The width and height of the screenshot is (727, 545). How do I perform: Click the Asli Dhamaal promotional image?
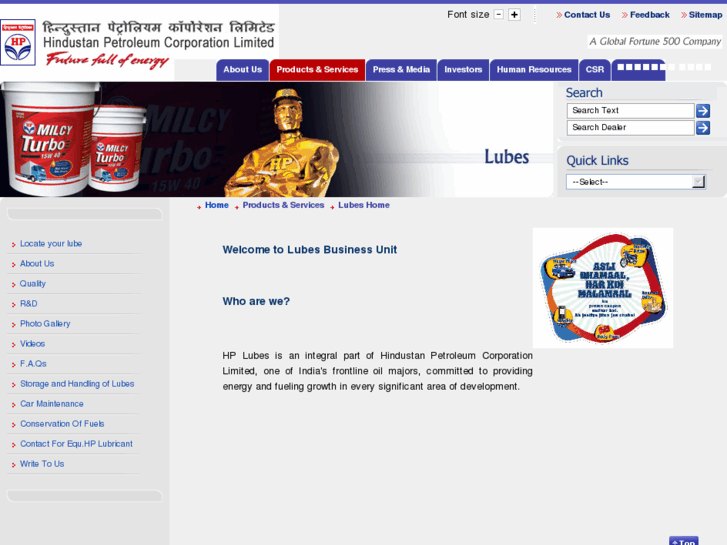pyautogui.click(x=603, y=288)
